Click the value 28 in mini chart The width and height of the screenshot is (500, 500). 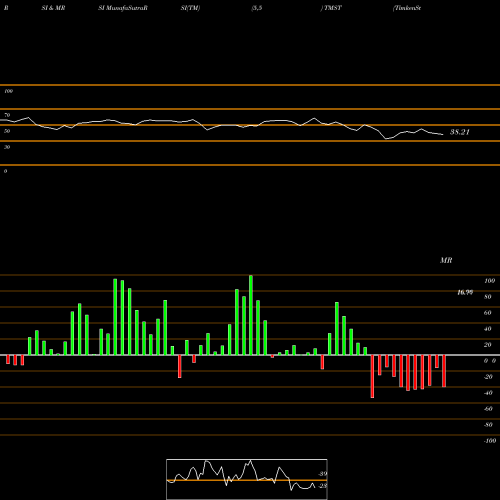[323, 486]
